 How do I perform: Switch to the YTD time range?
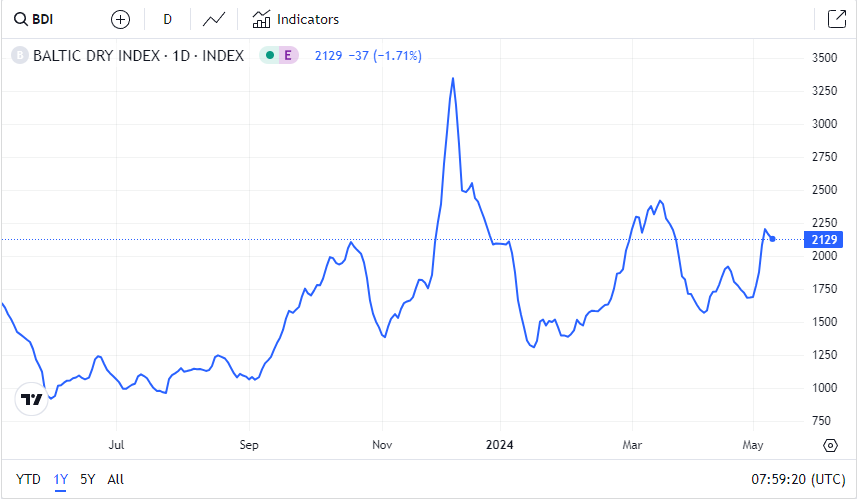click(x=29, y=479)
